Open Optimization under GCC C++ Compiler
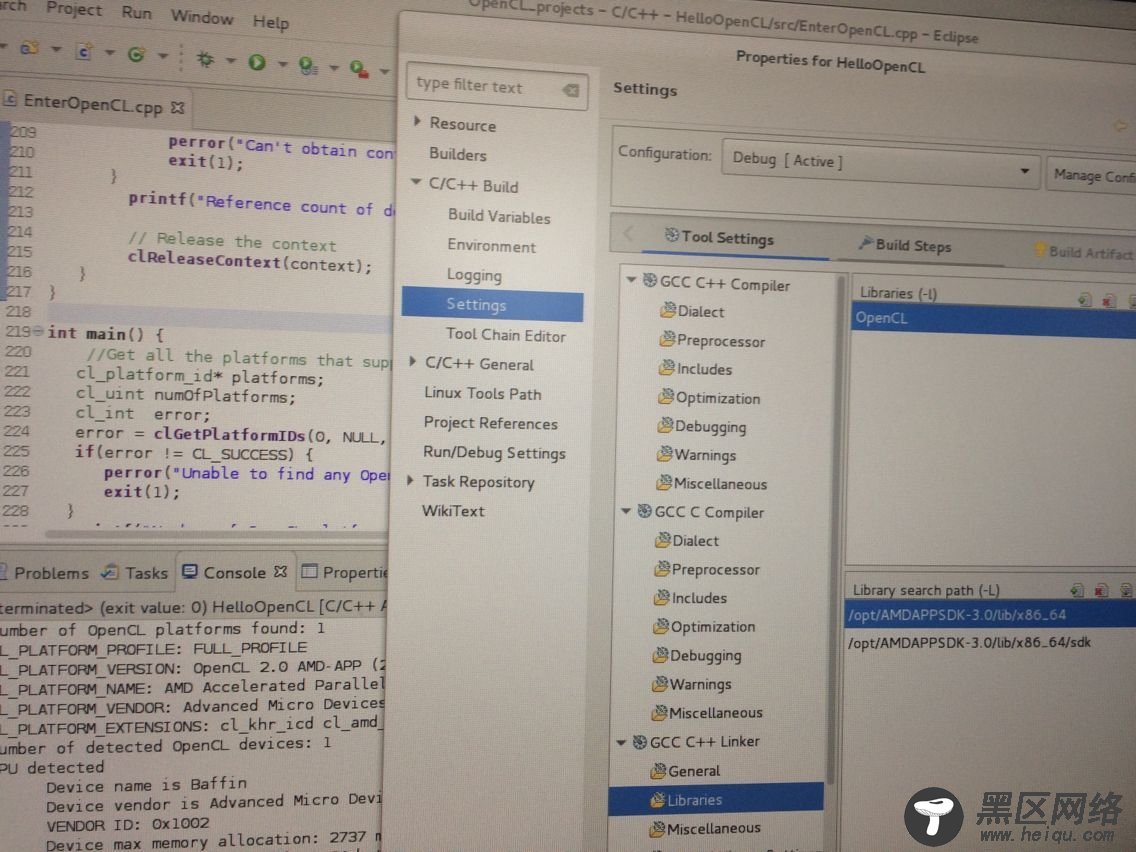 pos(709,398)
